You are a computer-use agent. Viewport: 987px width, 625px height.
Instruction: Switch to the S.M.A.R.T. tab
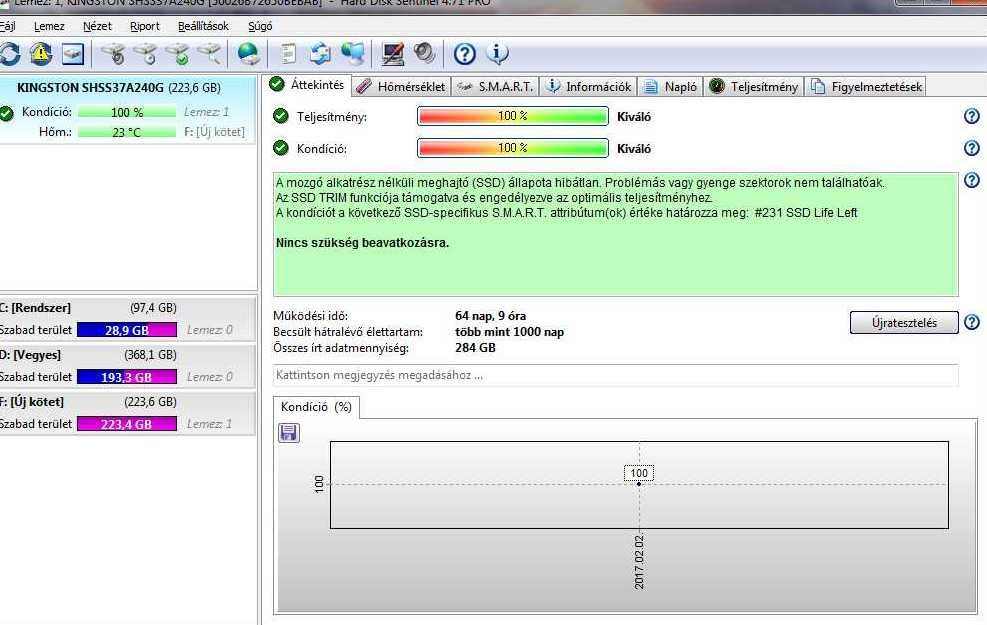[x=495, y=87]
